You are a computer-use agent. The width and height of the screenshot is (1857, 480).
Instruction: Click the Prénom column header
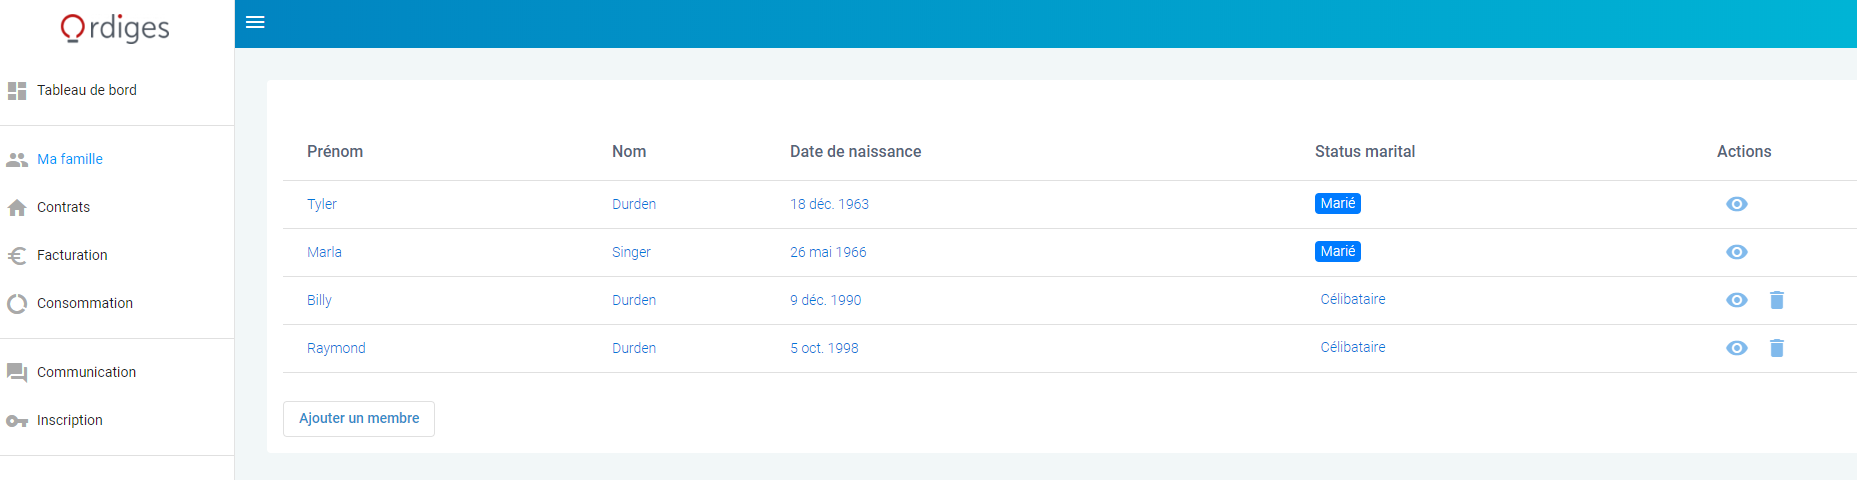335,152
